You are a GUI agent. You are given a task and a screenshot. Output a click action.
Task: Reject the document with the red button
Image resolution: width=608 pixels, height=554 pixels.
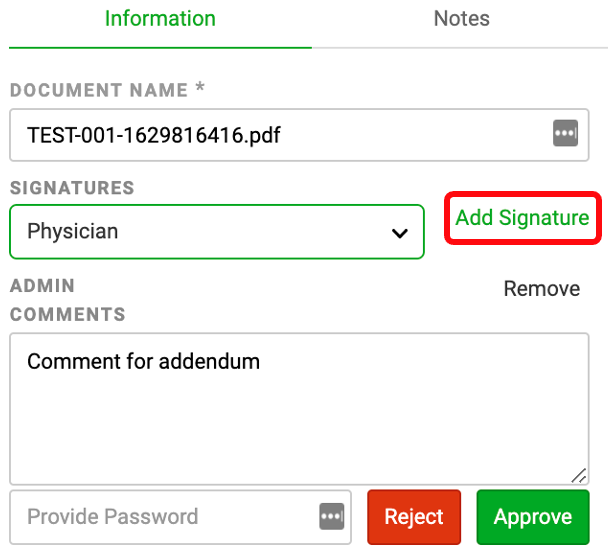coord(414,517)
